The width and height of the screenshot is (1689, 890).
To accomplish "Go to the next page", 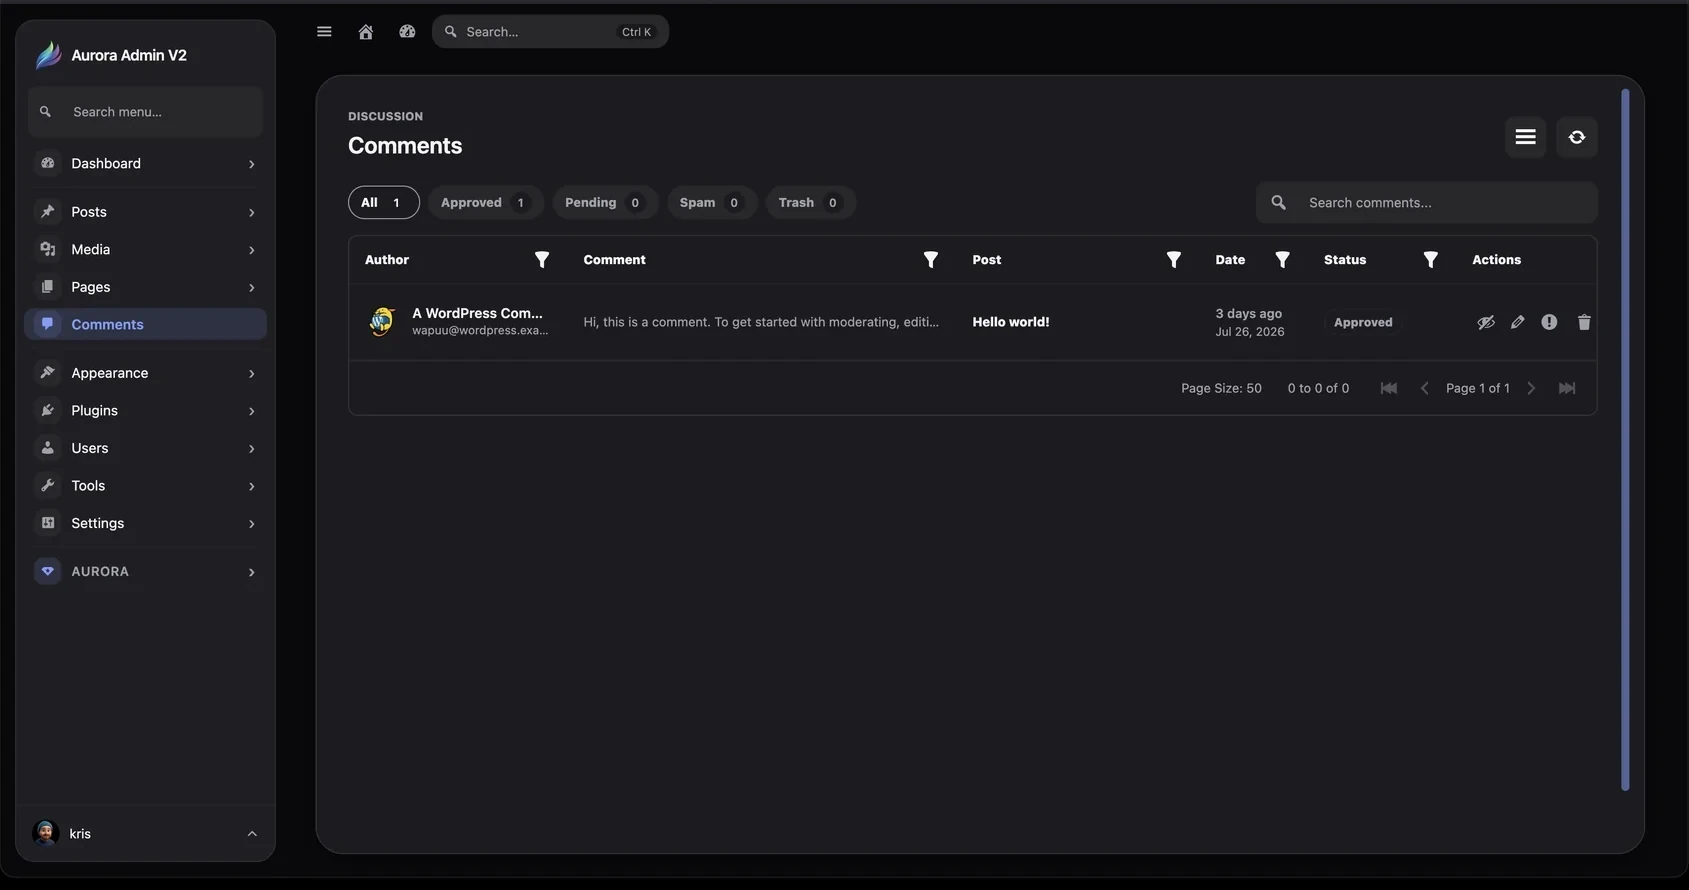I will point(1531,388).
